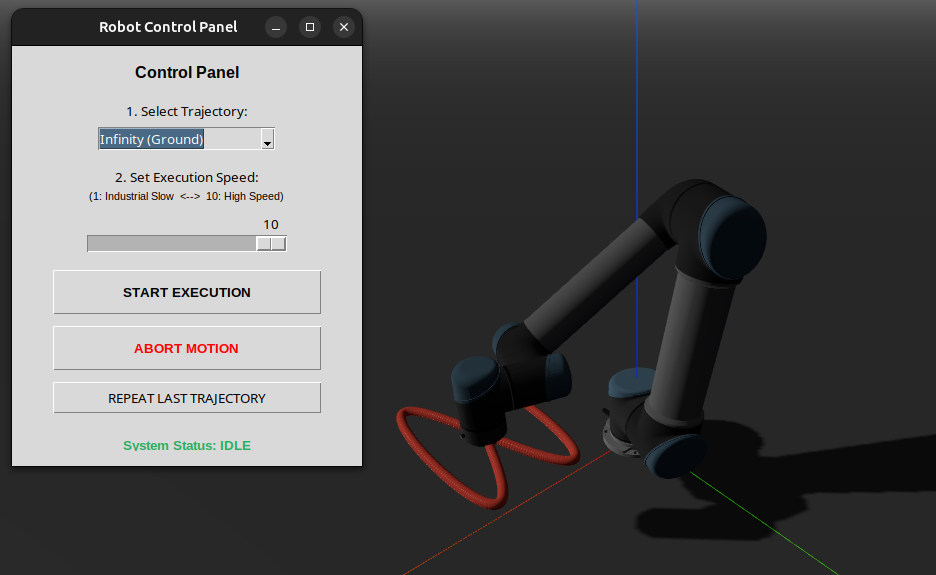Minimize the Robot Control Panel window
Viewport: 936px width, 575px height.
pyautogui.click(x=276, y=27)
